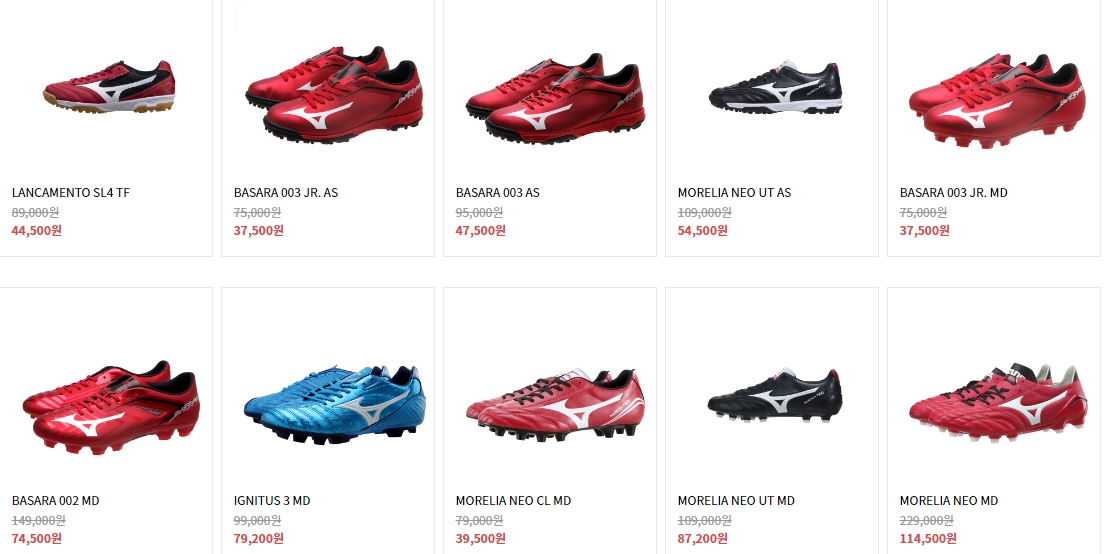This screenshot has height=554, width=1108.
Task: Click the BASARA 003 JR. AS title link
Action: pyautogui.click(x=286, y=192)
